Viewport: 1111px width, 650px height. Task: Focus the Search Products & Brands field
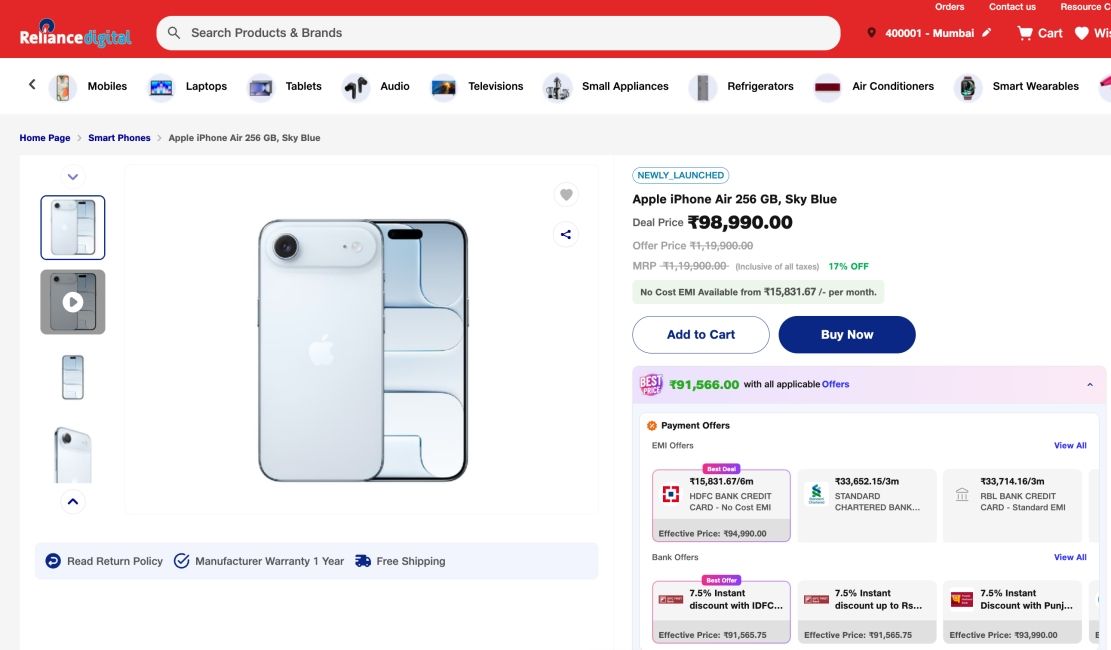click(x=498, y=33)
